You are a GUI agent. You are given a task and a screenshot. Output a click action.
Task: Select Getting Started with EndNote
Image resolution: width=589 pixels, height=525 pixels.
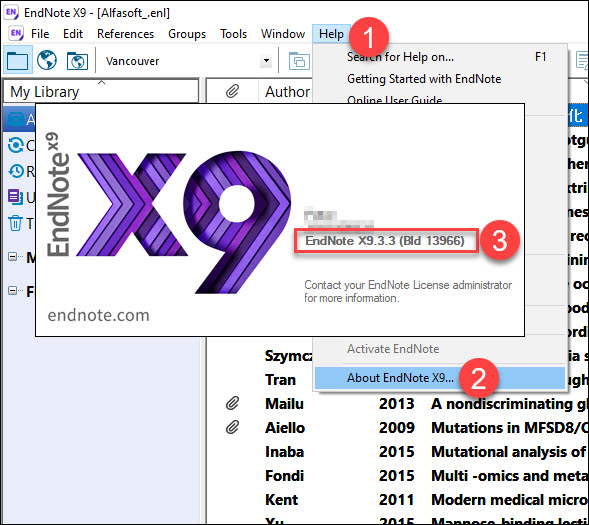coord(424,79)
